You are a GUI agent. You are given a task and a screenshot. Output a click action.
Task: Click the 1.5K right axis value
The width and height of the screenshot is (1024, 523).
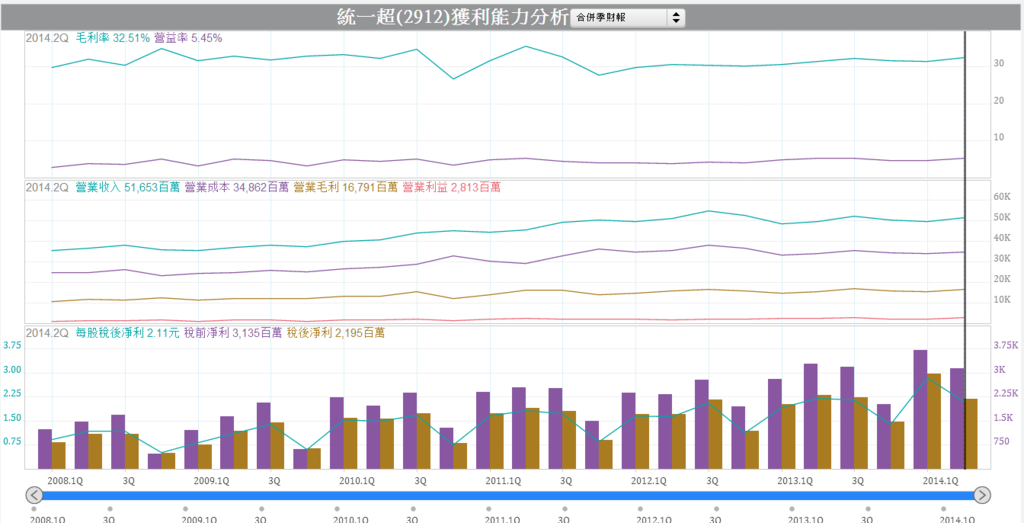click(x=1003, y=418)
